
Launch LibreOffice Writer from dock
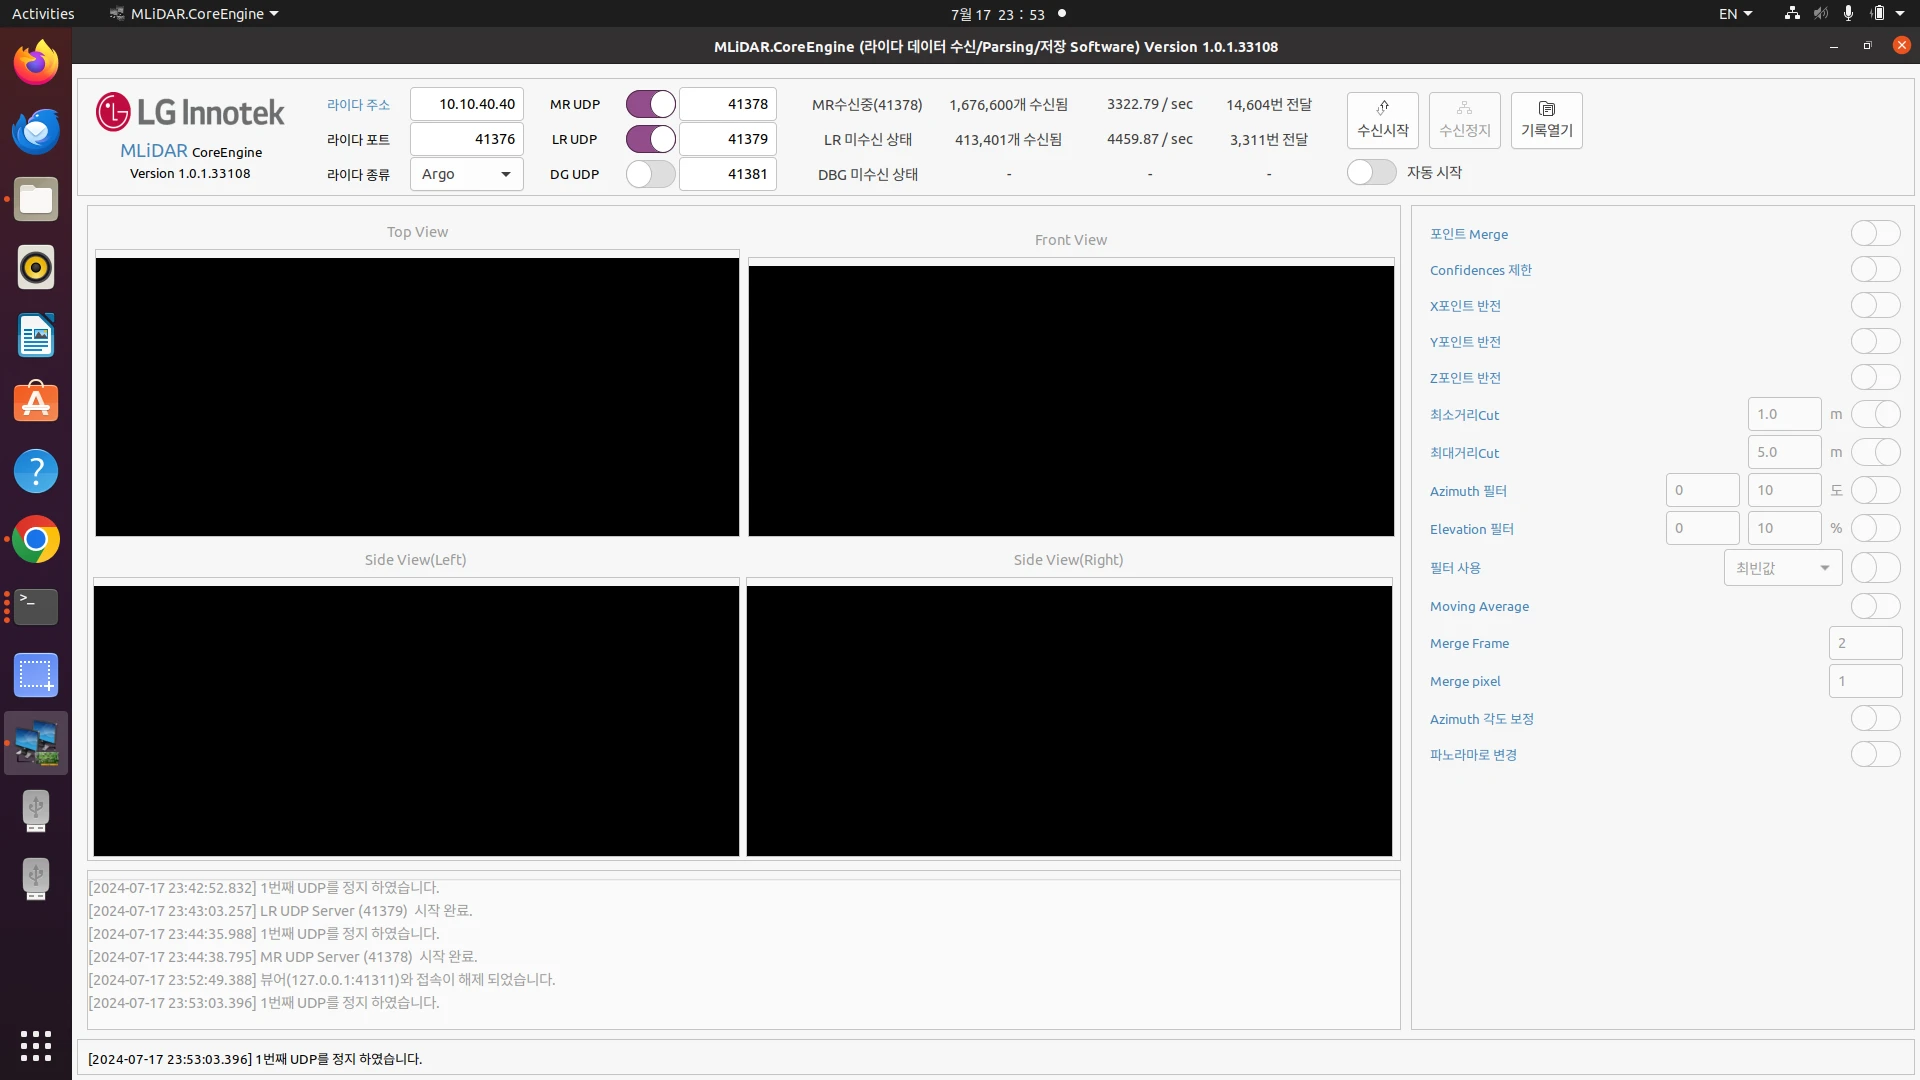(36, 335)
